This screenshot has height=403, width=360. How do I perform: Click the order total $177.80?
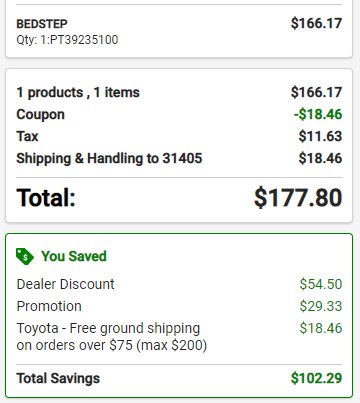pyautogui.click(x=298, y=198)
